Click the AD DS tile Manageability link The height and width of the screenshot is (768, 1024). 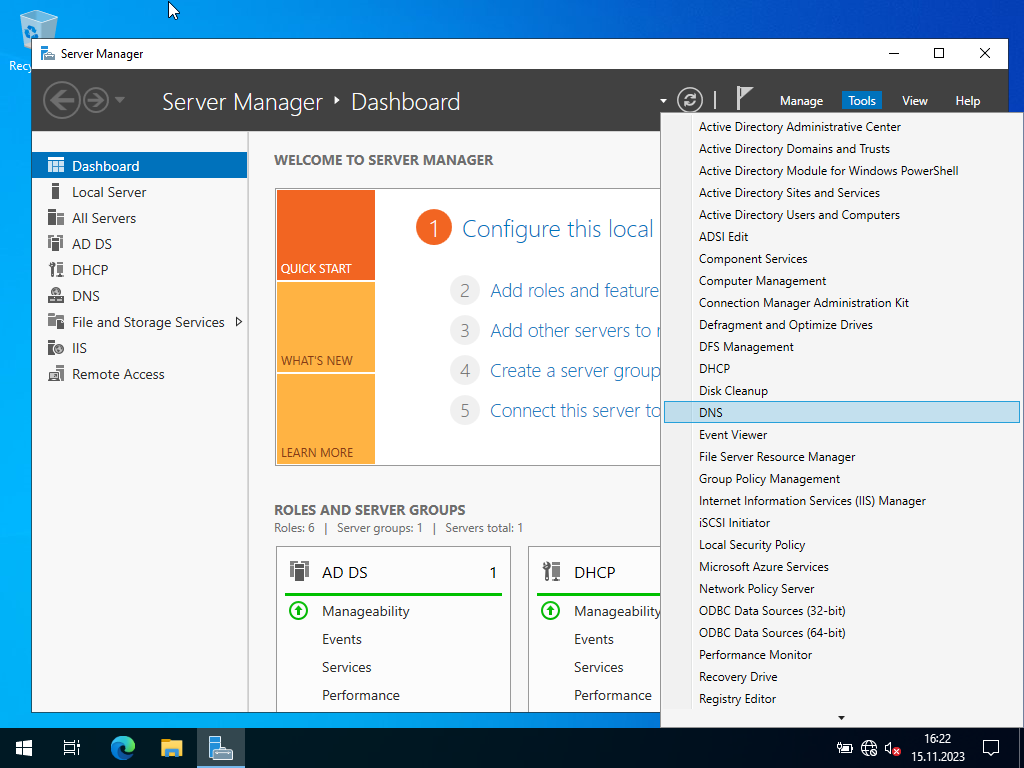click(x=366, y=611)
